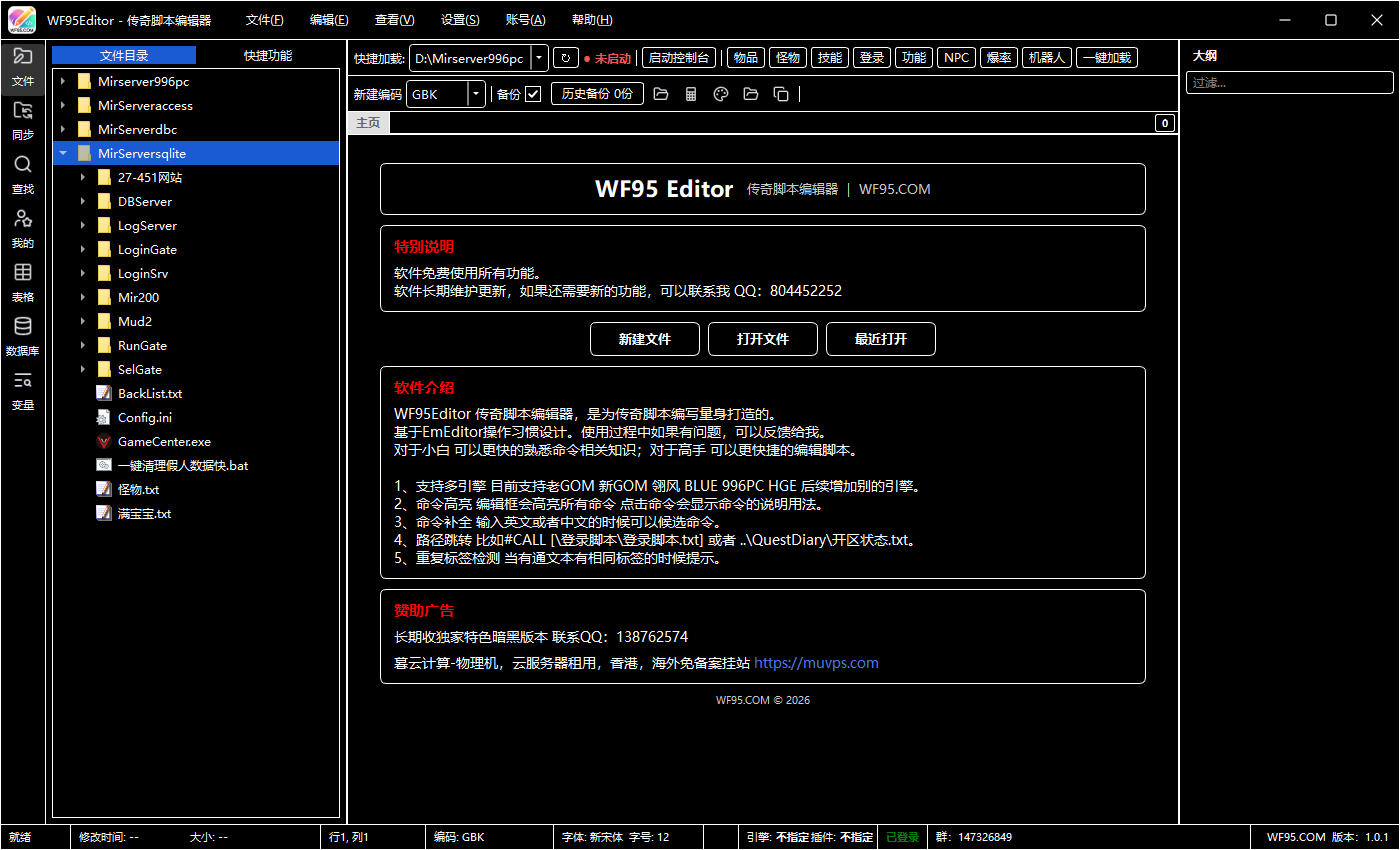Open the 文件(F) menu
Viewport: 1400px width, 850px height.
(265, 20)
